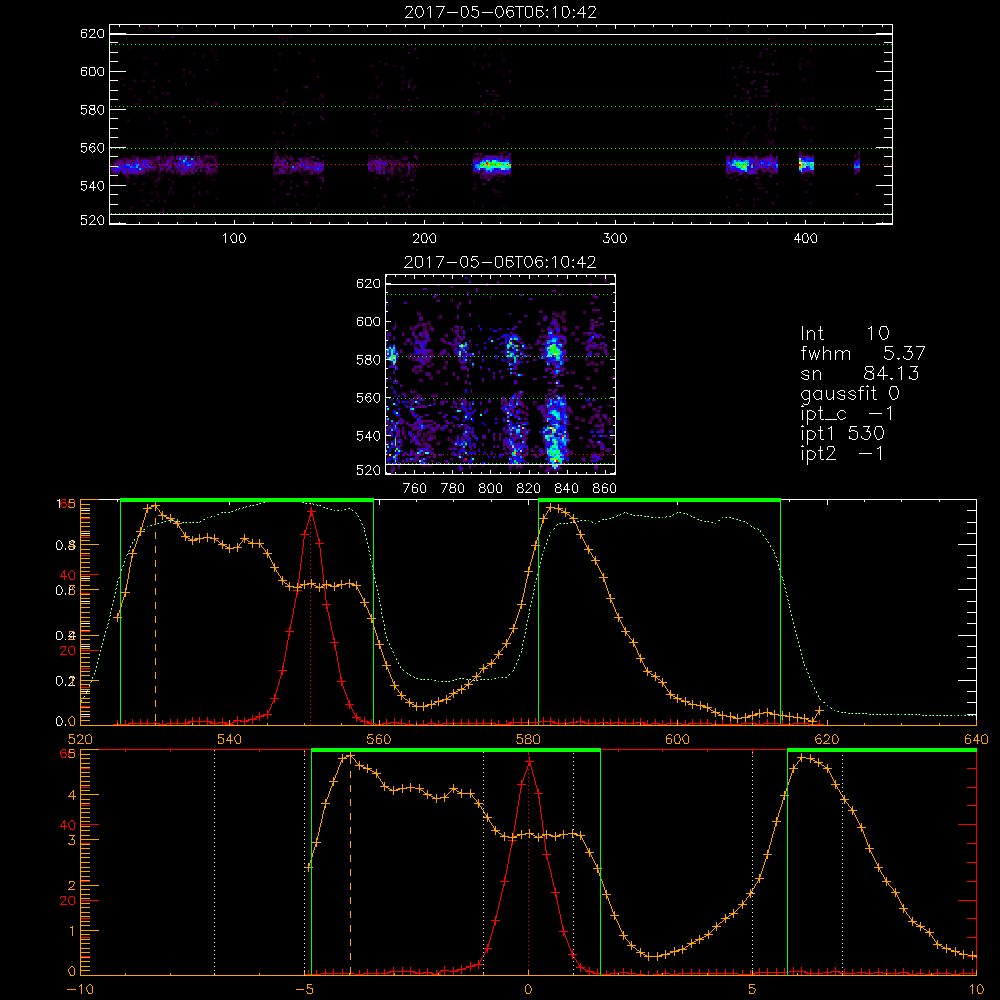1000x1000 pixels.
Task: Click x-axis label 760 on middle image
Action: pos(415,489)
